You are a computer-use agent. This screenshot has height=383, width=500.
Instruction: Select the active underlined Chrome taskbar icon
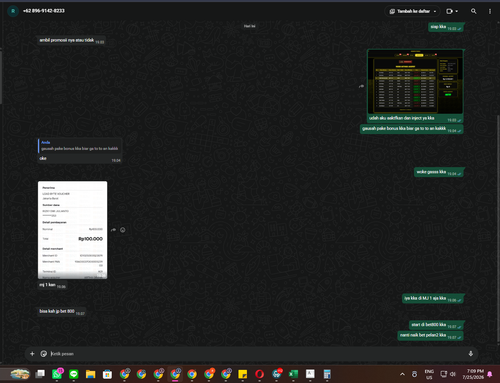(175, 374)
